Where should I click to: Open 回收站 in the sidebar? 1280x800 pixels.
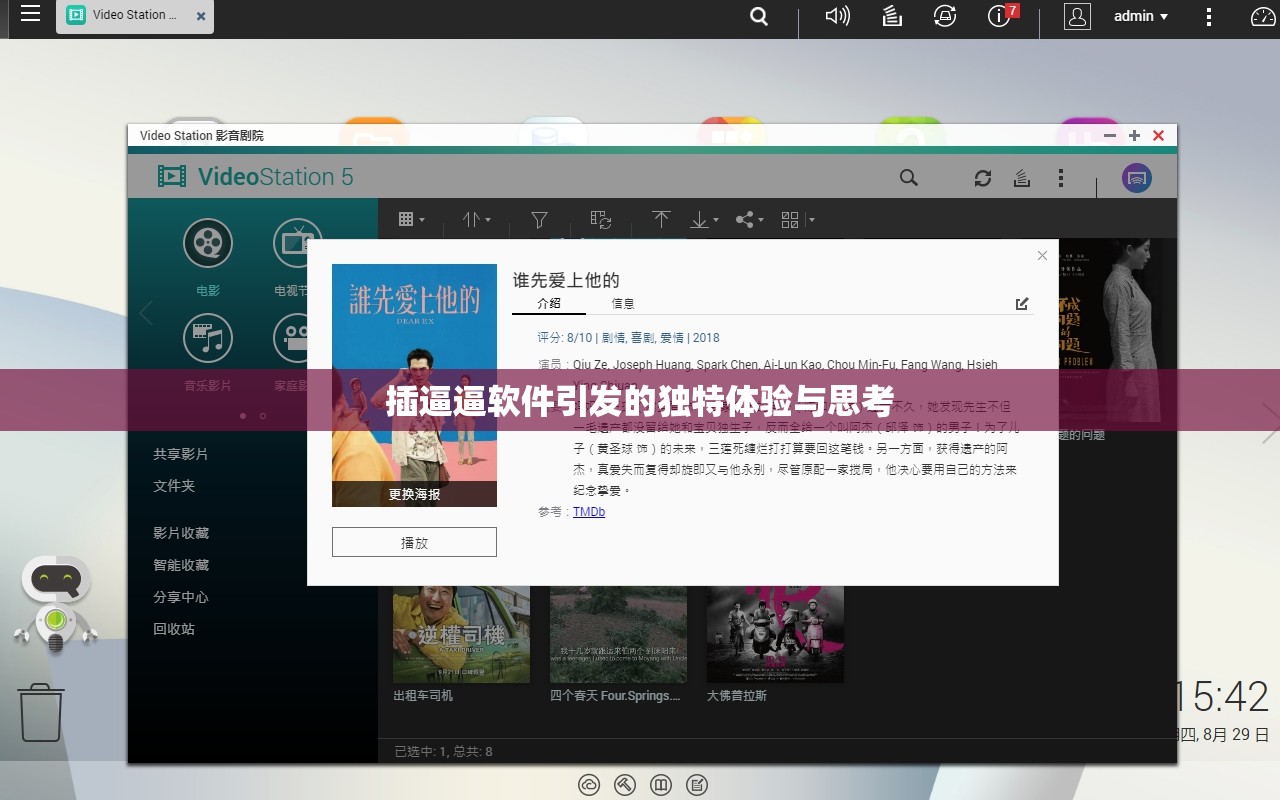coord(174,629)
